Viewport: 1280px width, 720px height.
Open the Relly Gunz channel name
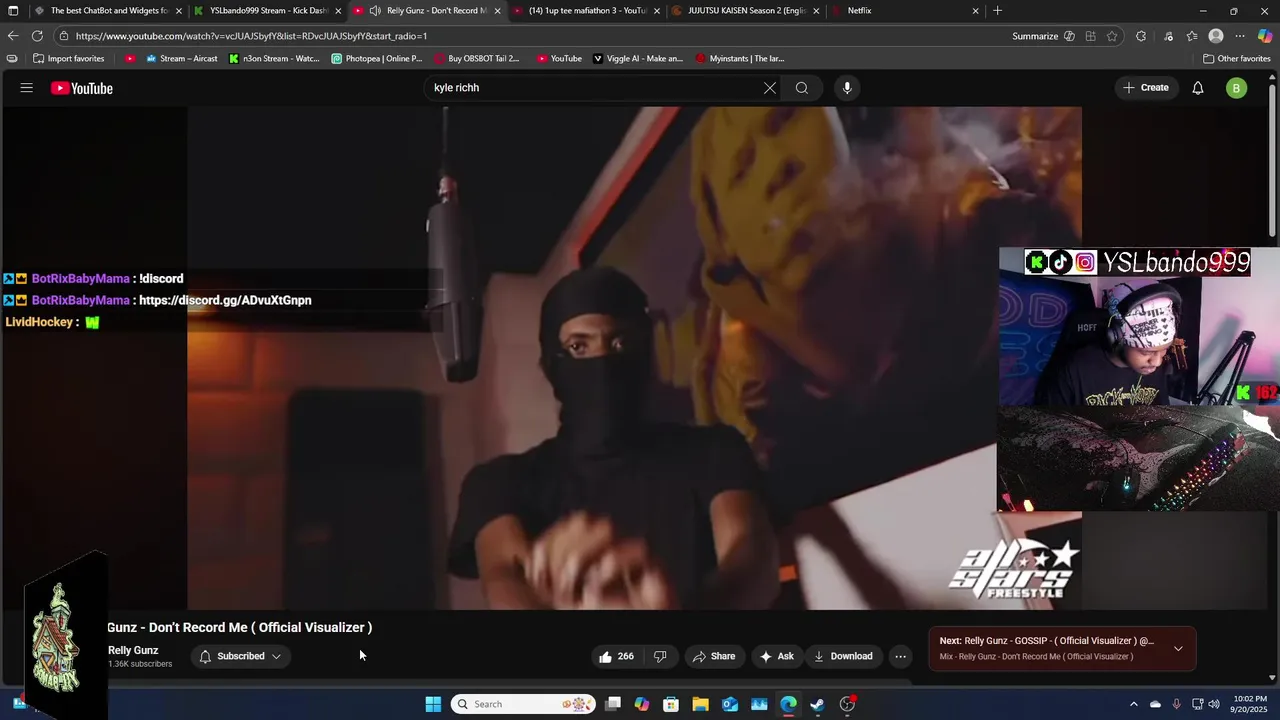tap(133, 650)
